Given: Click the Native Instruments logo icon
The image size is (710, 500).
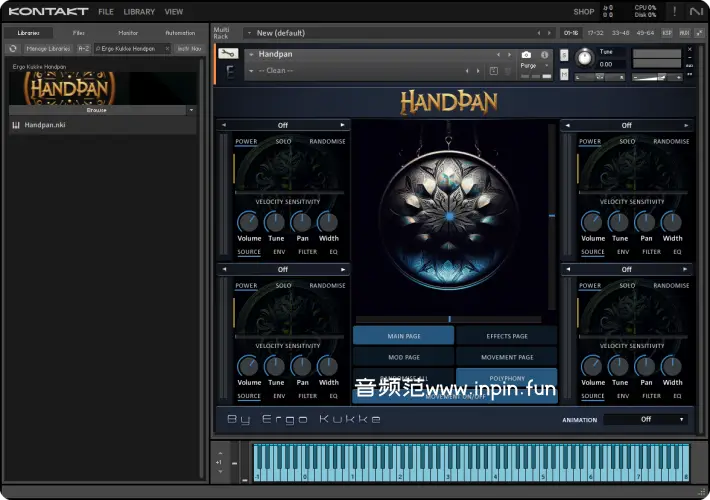Looking at the screenshot, I should click(x=697, y=12).
